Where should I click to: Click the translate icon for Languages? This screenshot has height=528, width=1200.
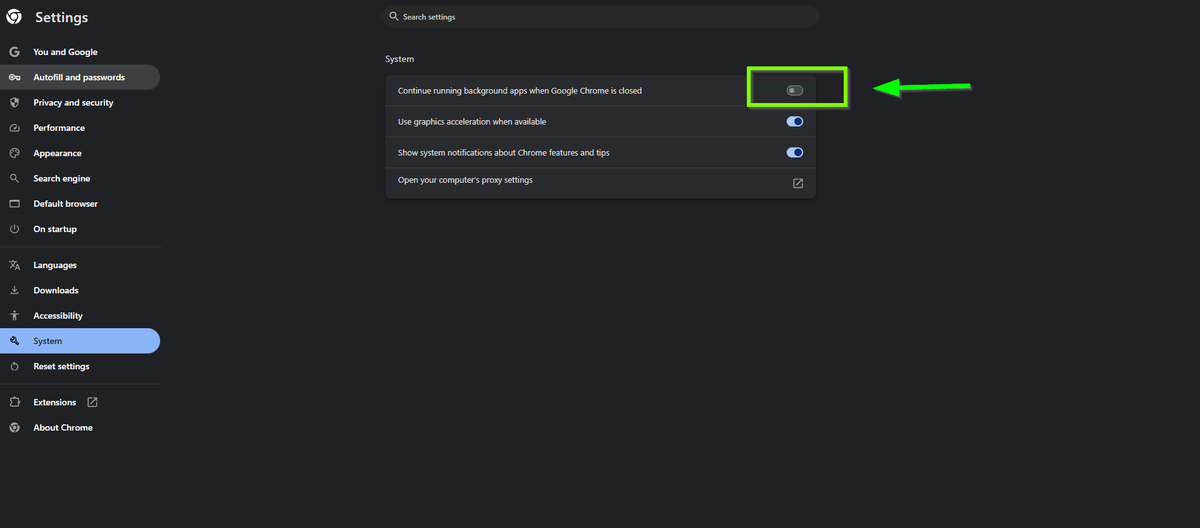14,265
